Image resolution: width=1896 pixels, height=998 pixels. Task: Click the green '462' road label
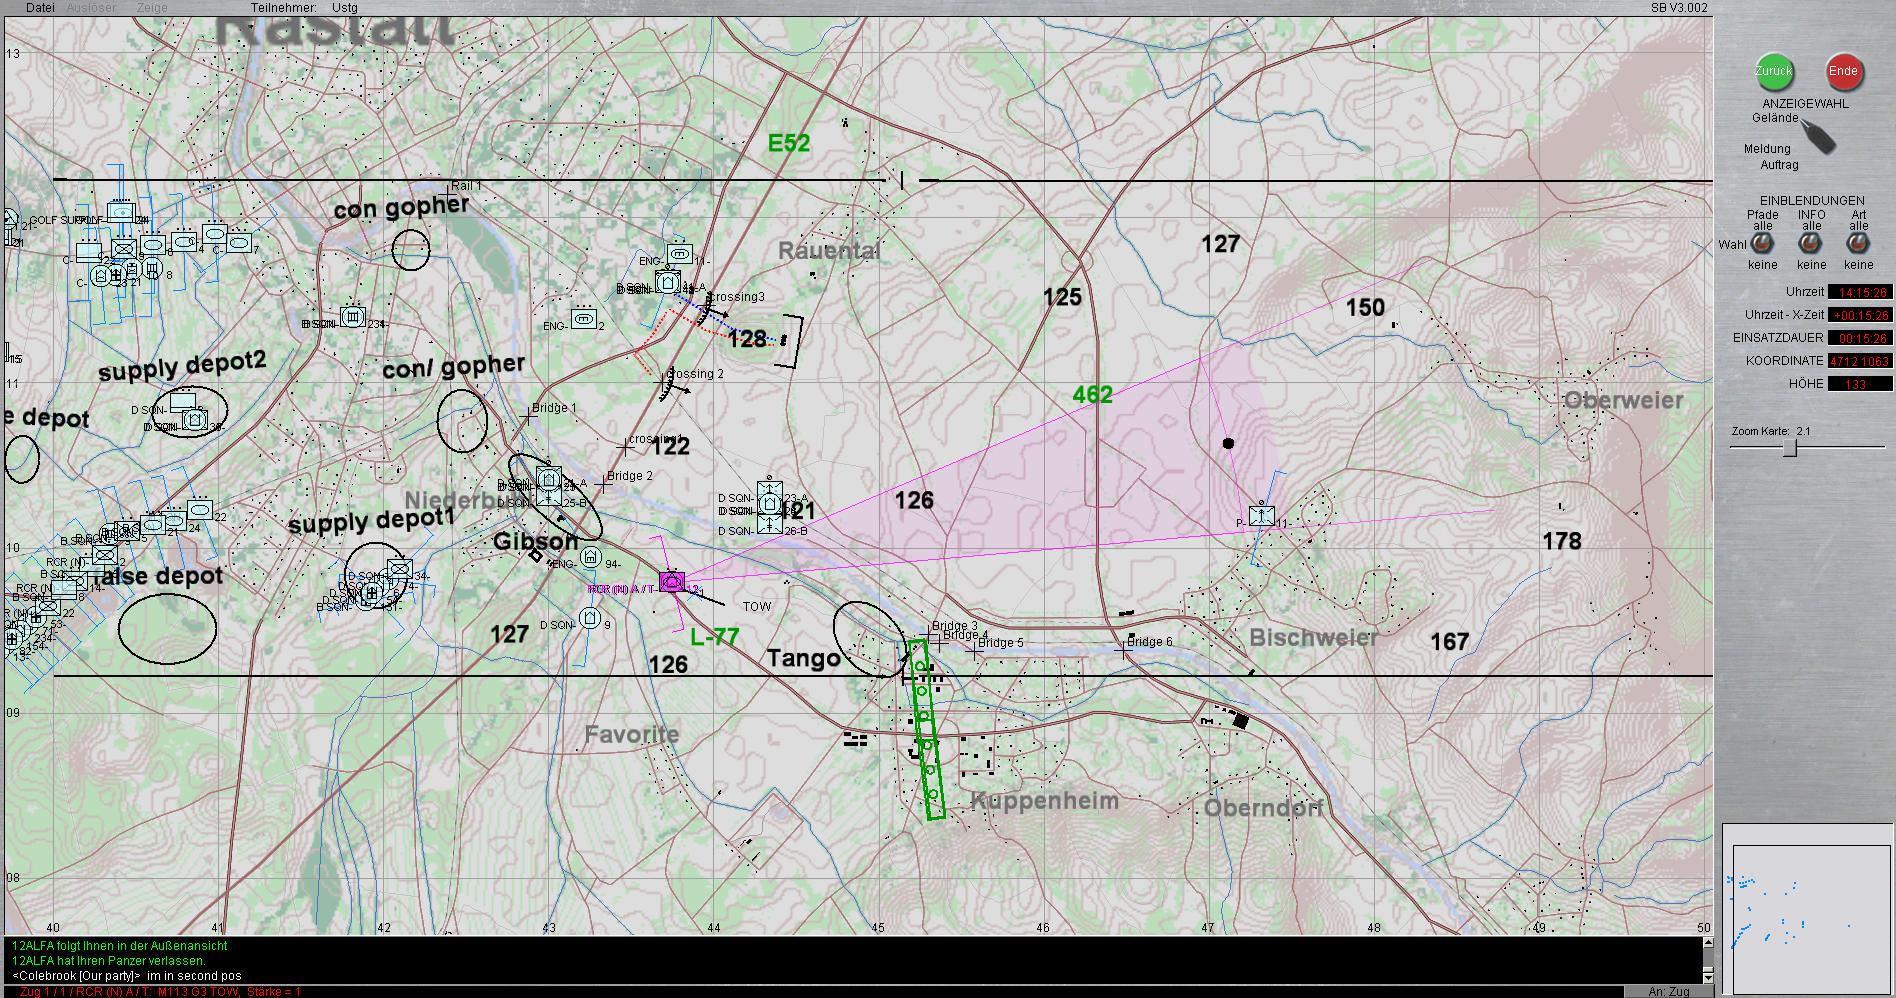[x=1092, y=395]
